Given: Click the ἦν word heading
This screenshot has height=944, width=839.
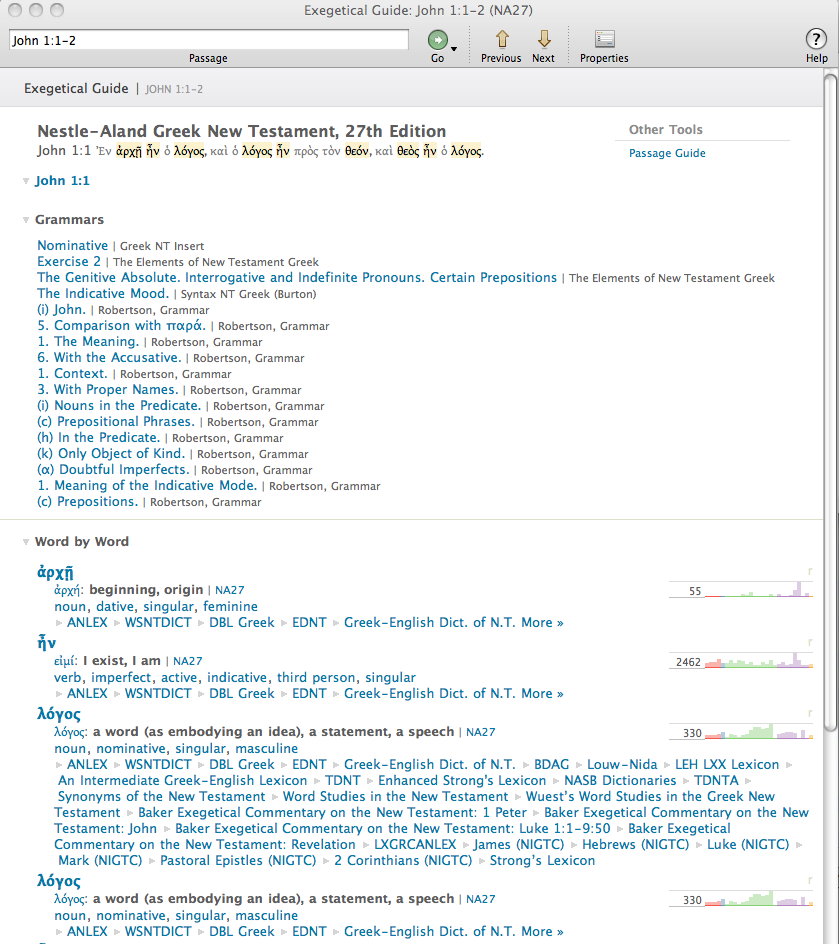Looking at the screenshot, I should (x=47, y=643).
